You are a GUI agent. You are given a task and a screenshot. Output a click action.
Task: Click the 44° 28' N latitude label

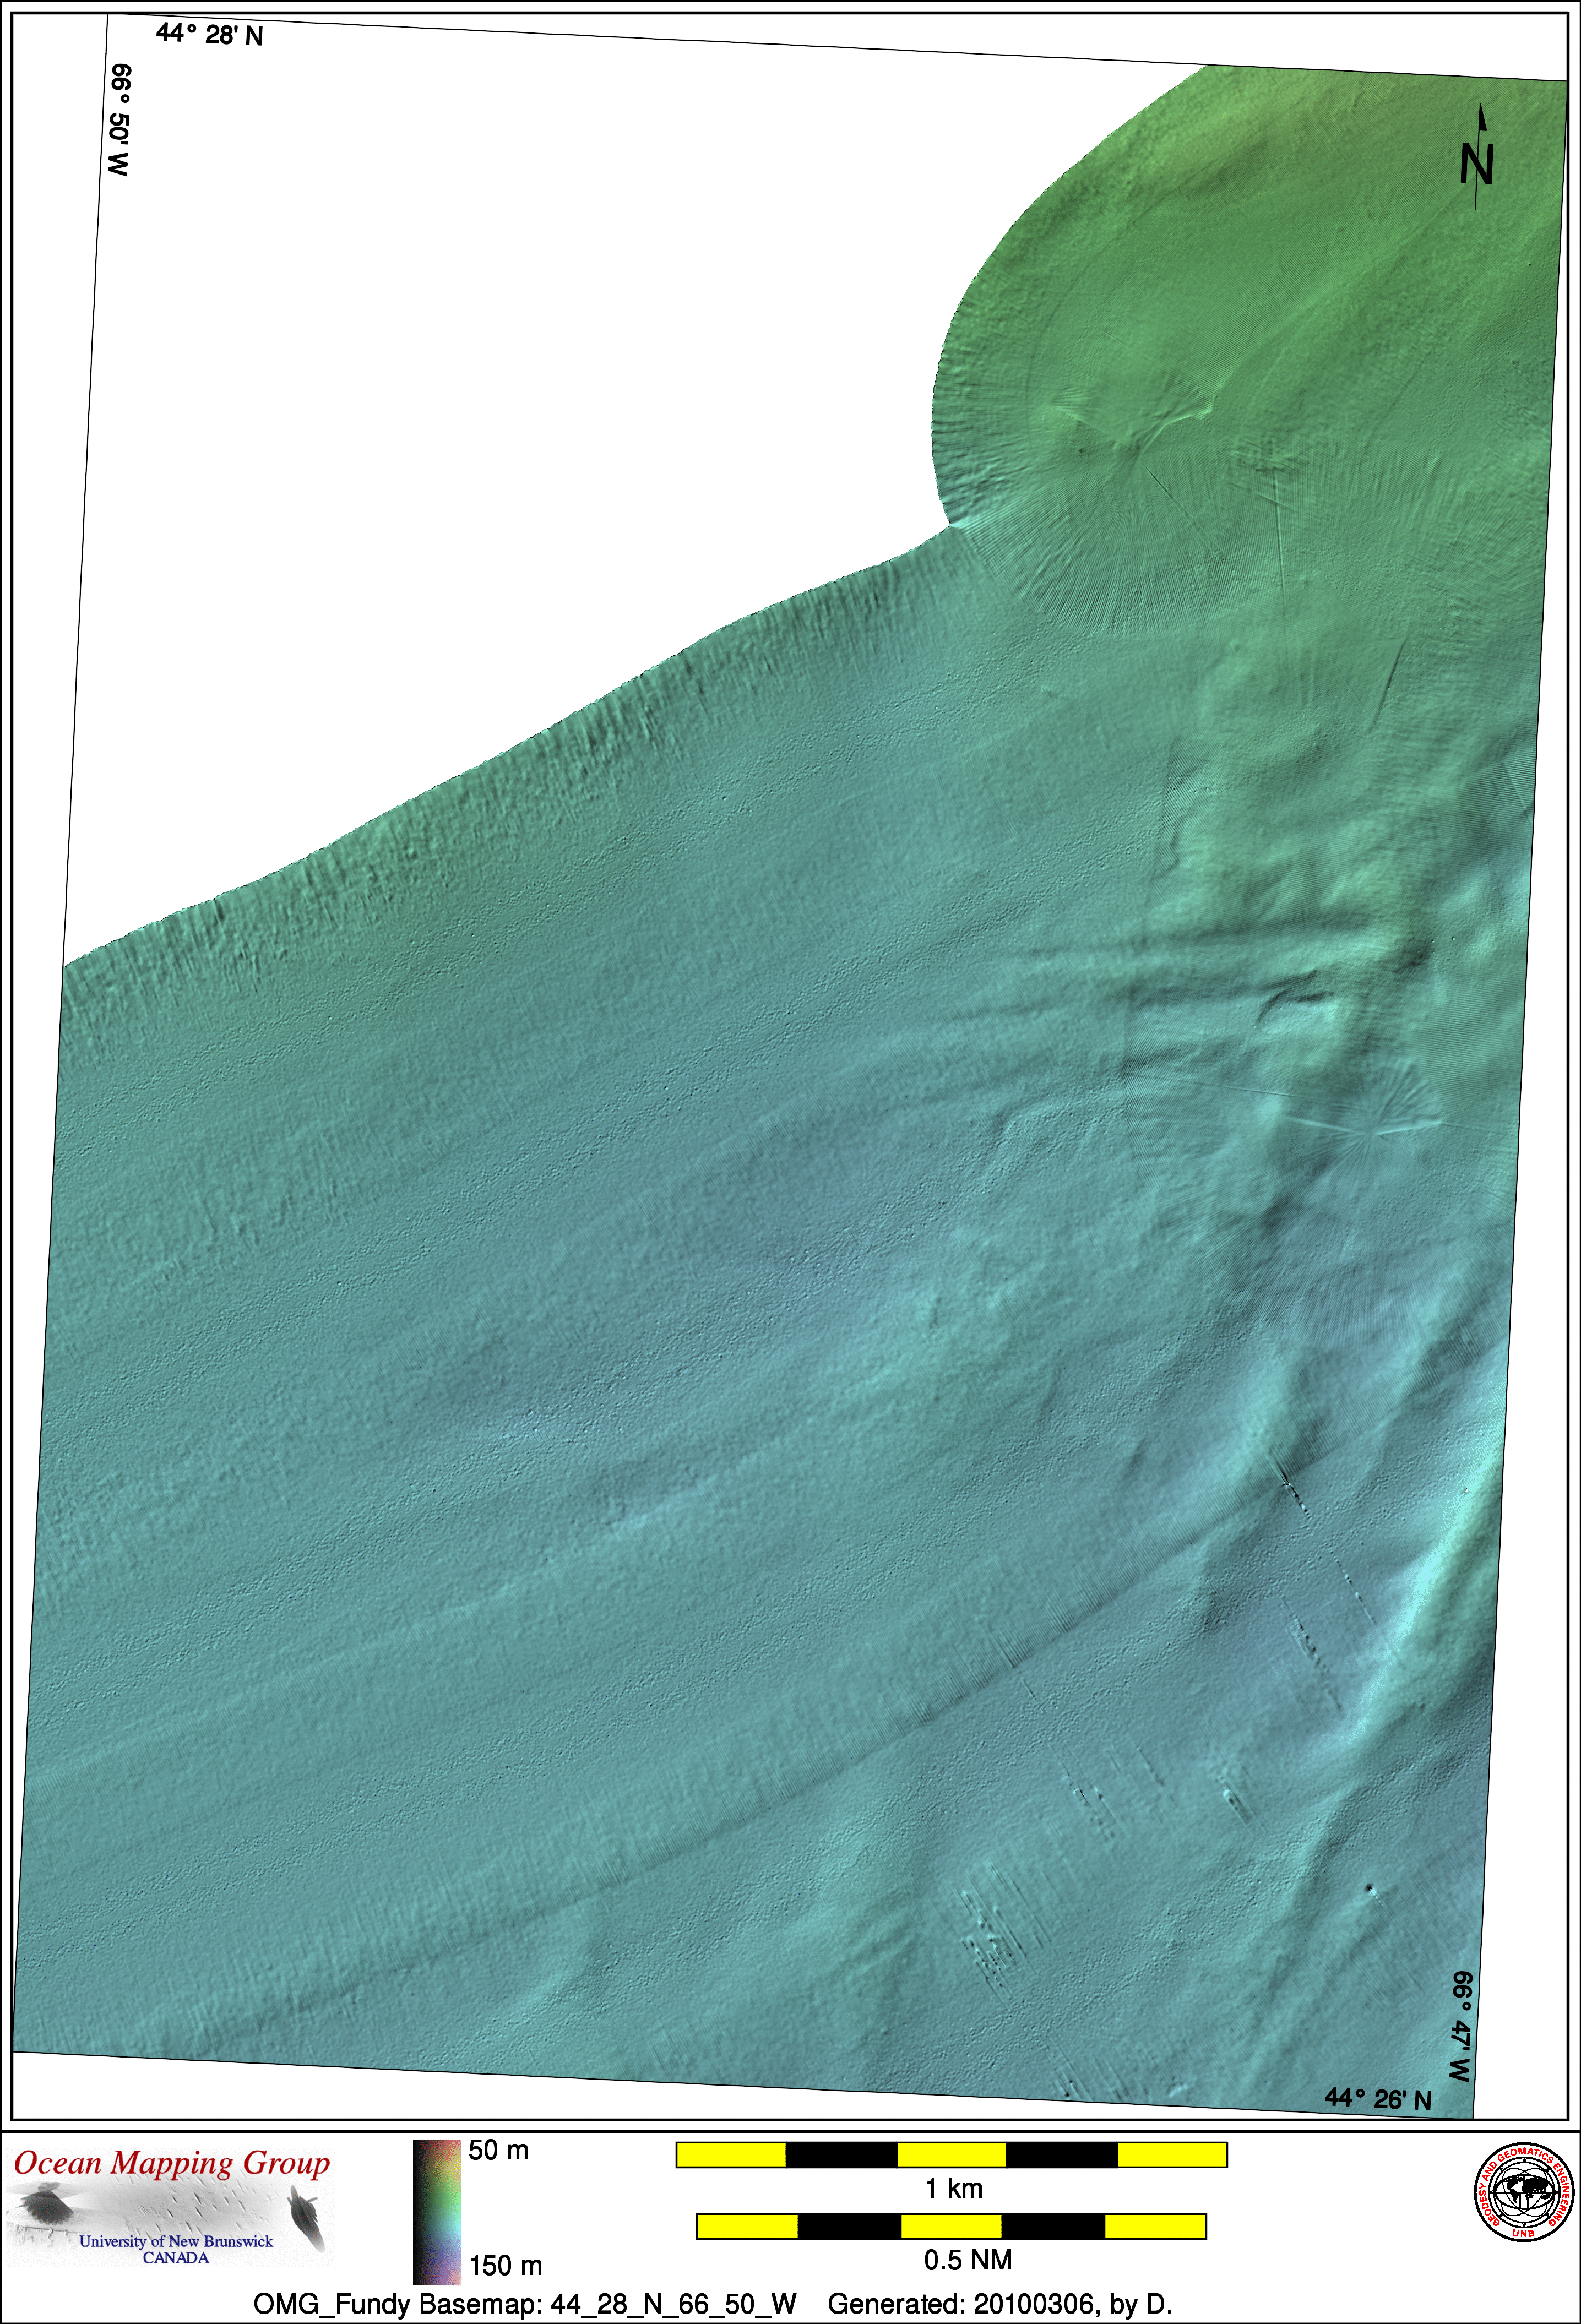pyautogui.click(x=210, y=35)
